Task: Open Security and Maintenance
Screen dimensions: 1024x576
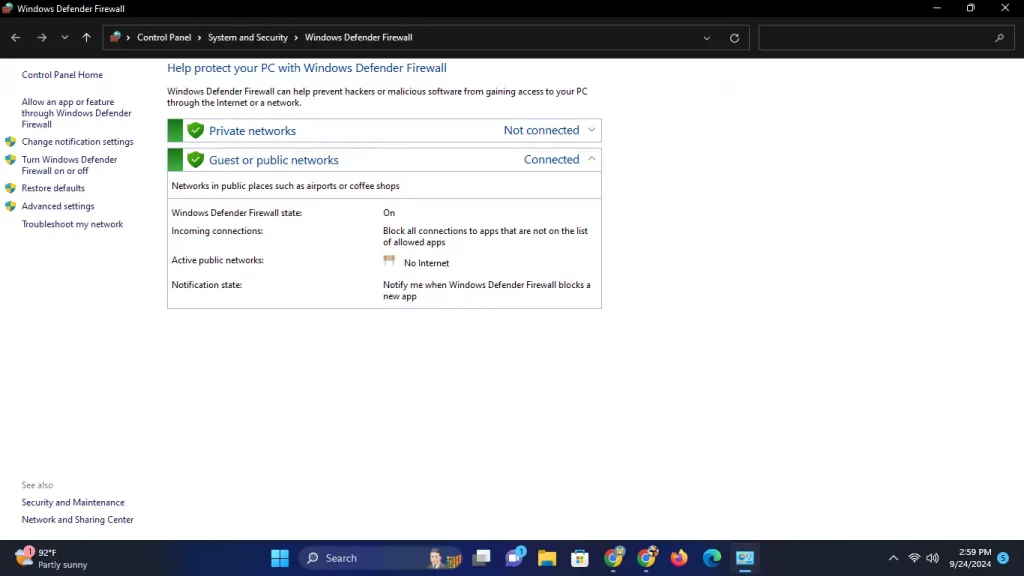Action: [72, 502]
